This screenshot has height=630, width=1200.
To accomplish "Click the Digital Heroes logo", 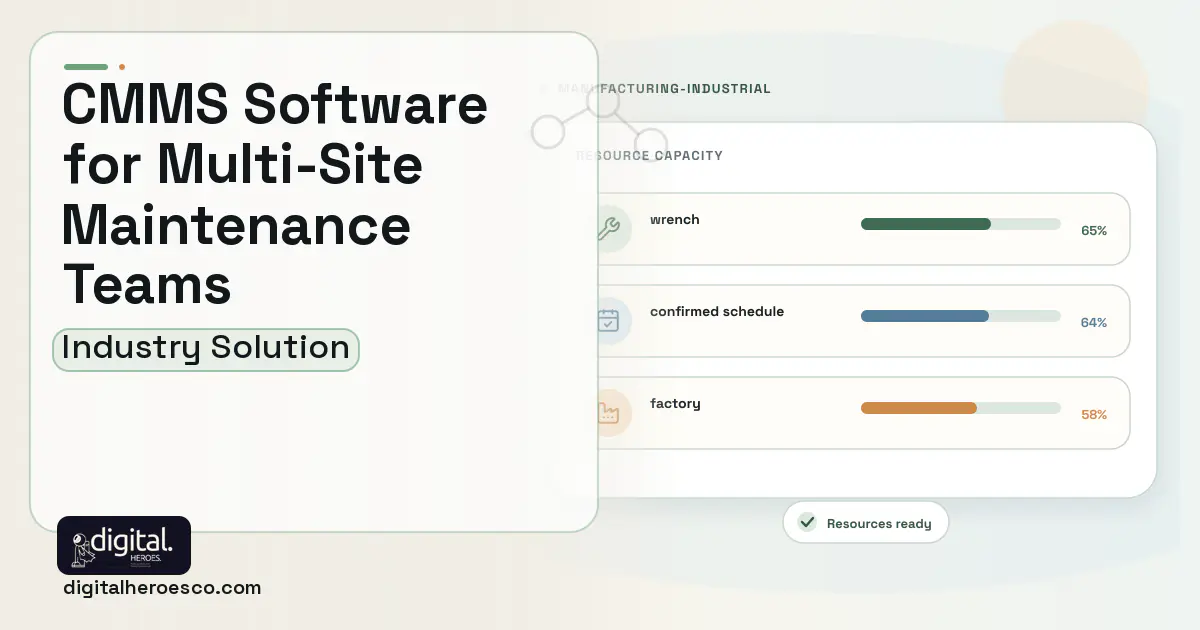I will pyautogui.click(x=124, y=545).
